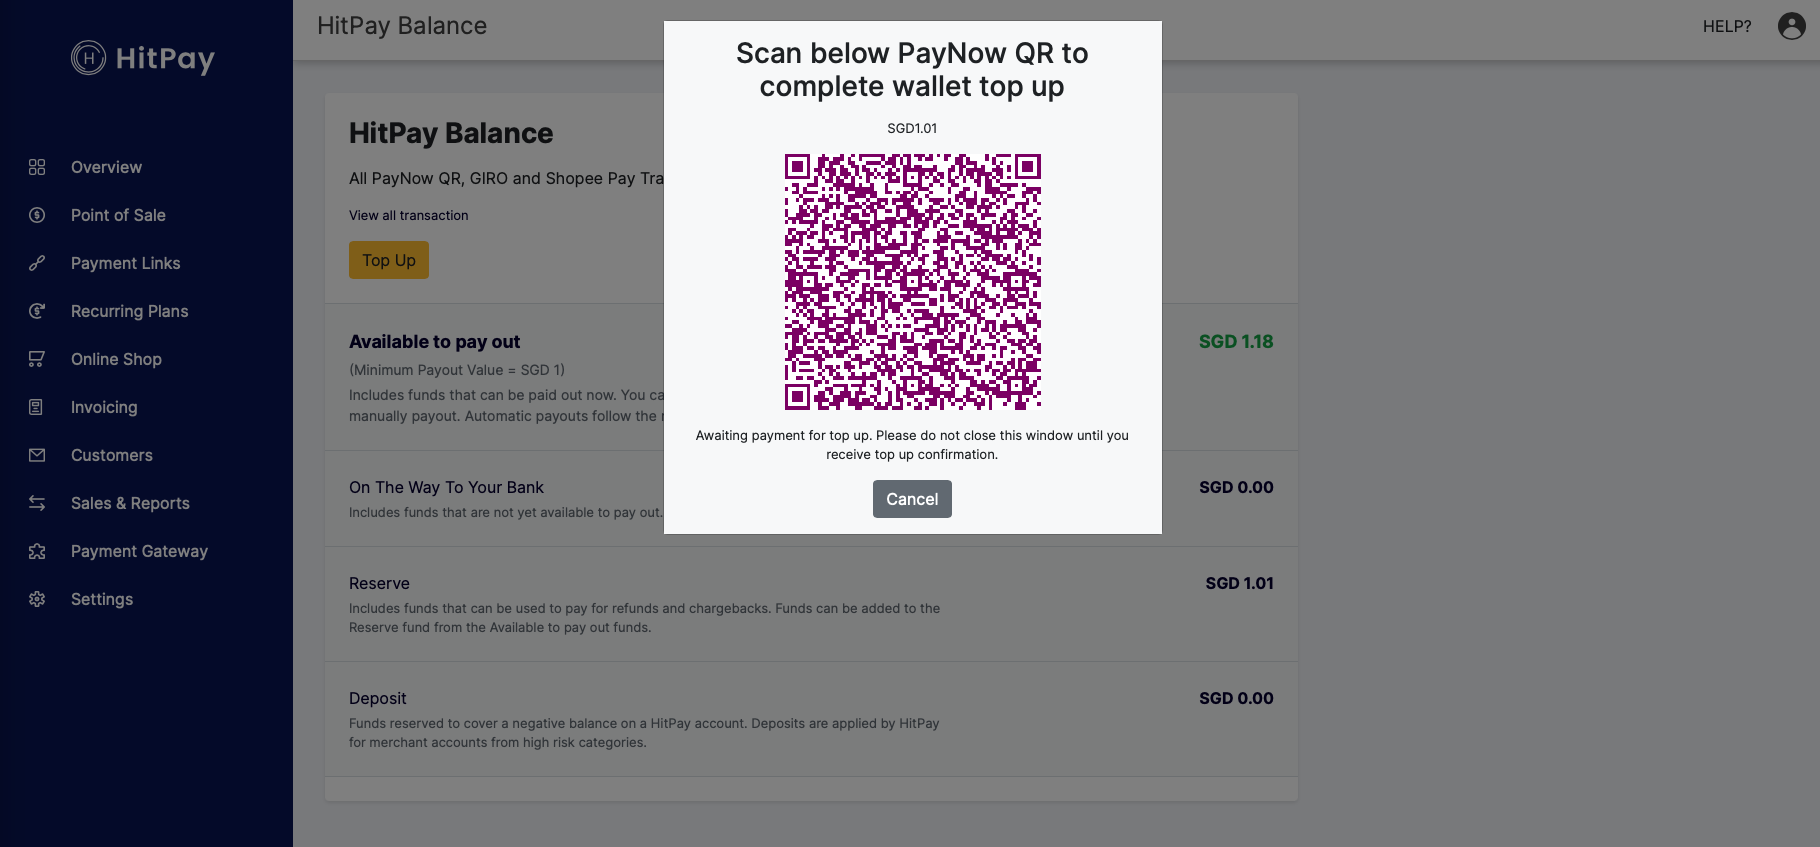The image size is (1820, 847).
Task: Click the PayNow QR code image
Action: point(912,282)
